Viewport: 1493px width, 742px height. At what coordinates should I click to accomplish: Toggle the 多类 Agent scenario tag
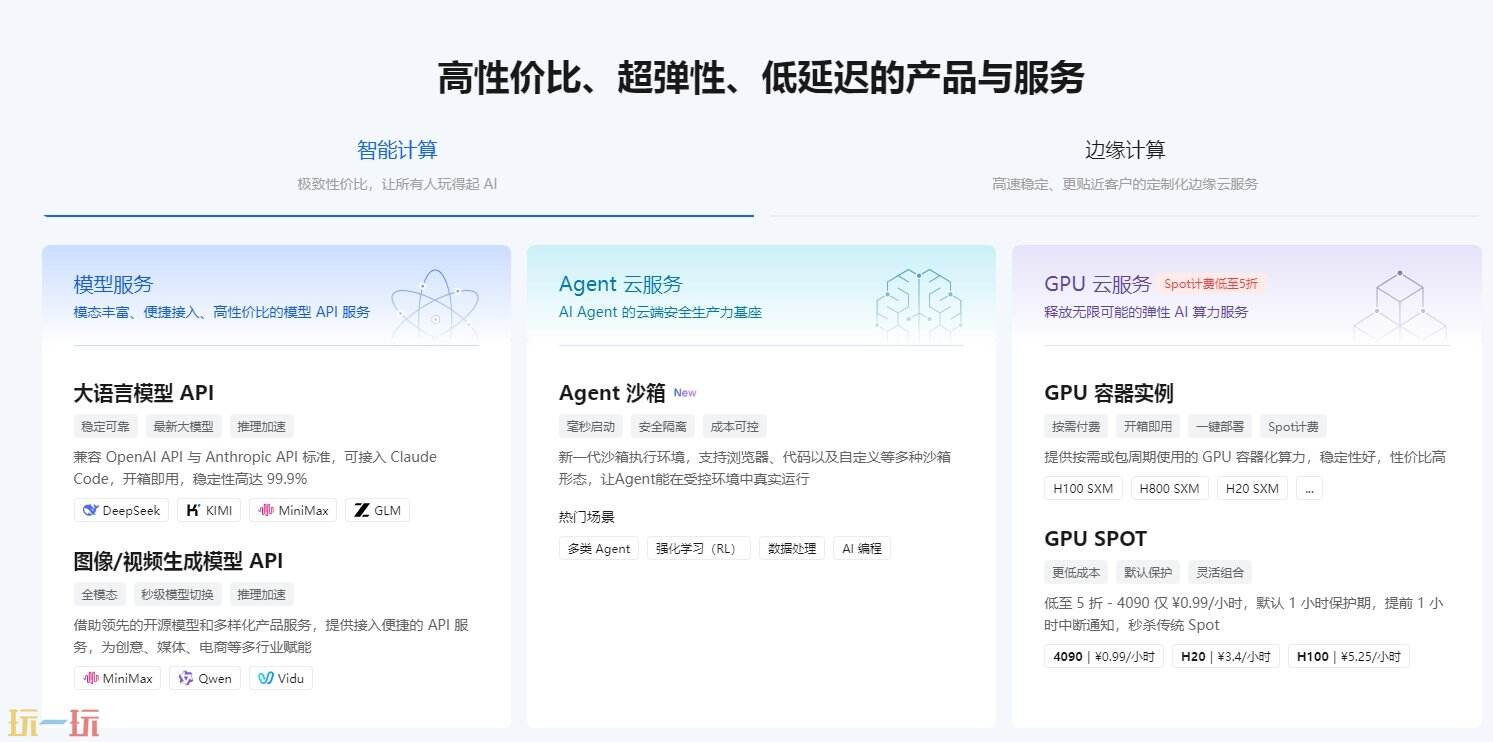point(598,548)
